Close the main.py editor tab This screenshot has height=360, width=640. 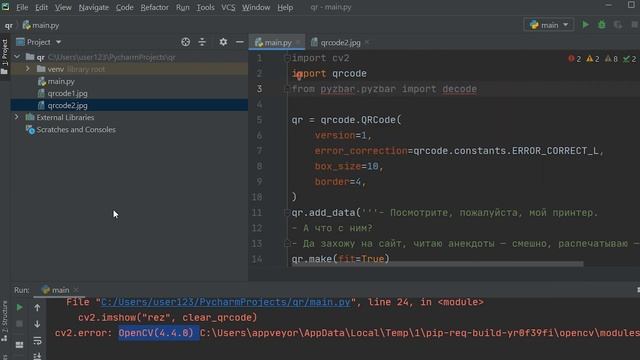point(298,42)
